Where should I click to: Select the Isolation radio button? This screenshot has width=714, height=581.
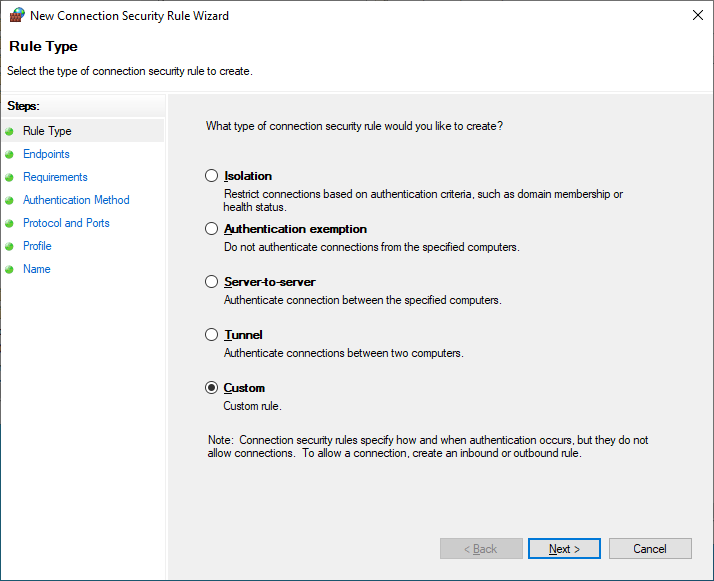pos(211,176)
